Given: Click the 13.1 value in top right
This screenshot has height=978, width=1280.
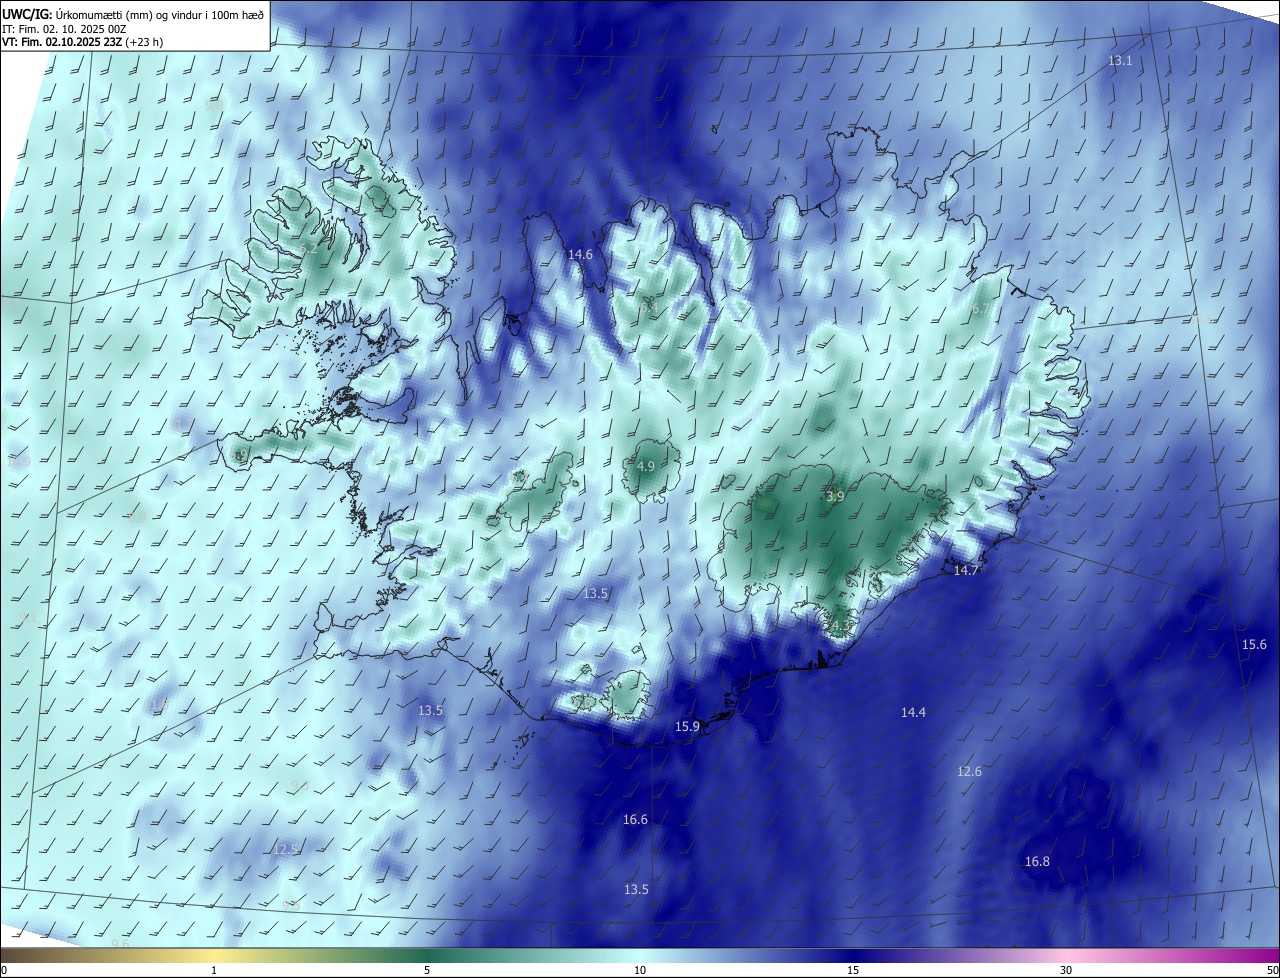Looking at the screenshot, I should coord(1120,61).
